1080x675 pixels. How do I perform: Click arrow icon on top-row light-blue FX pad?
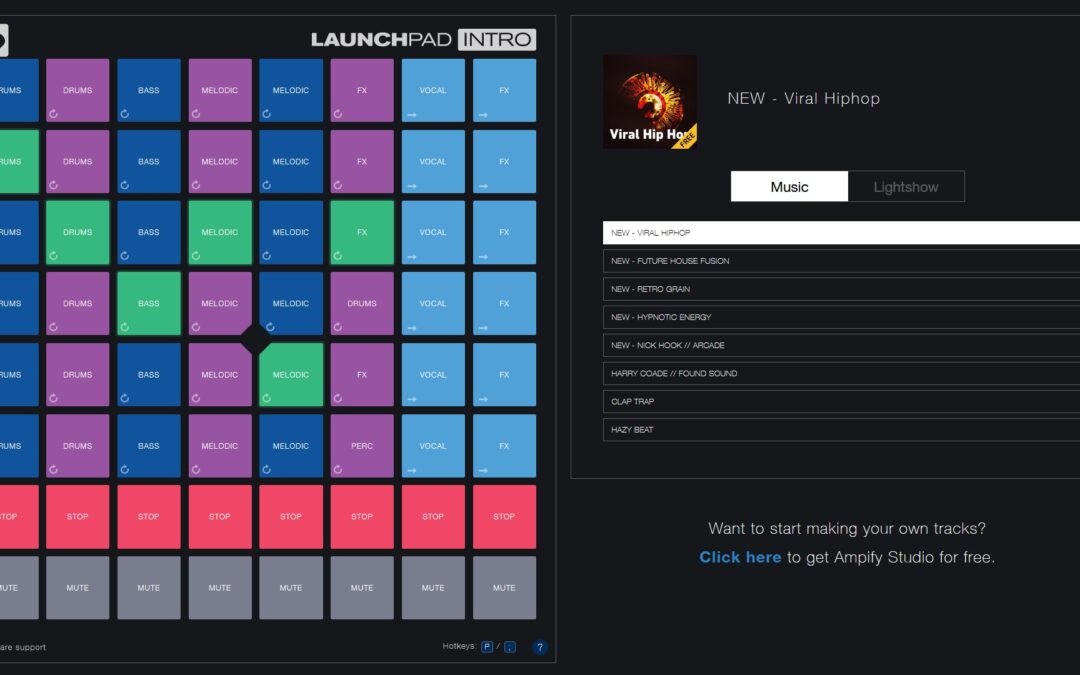tap(483, 115)
